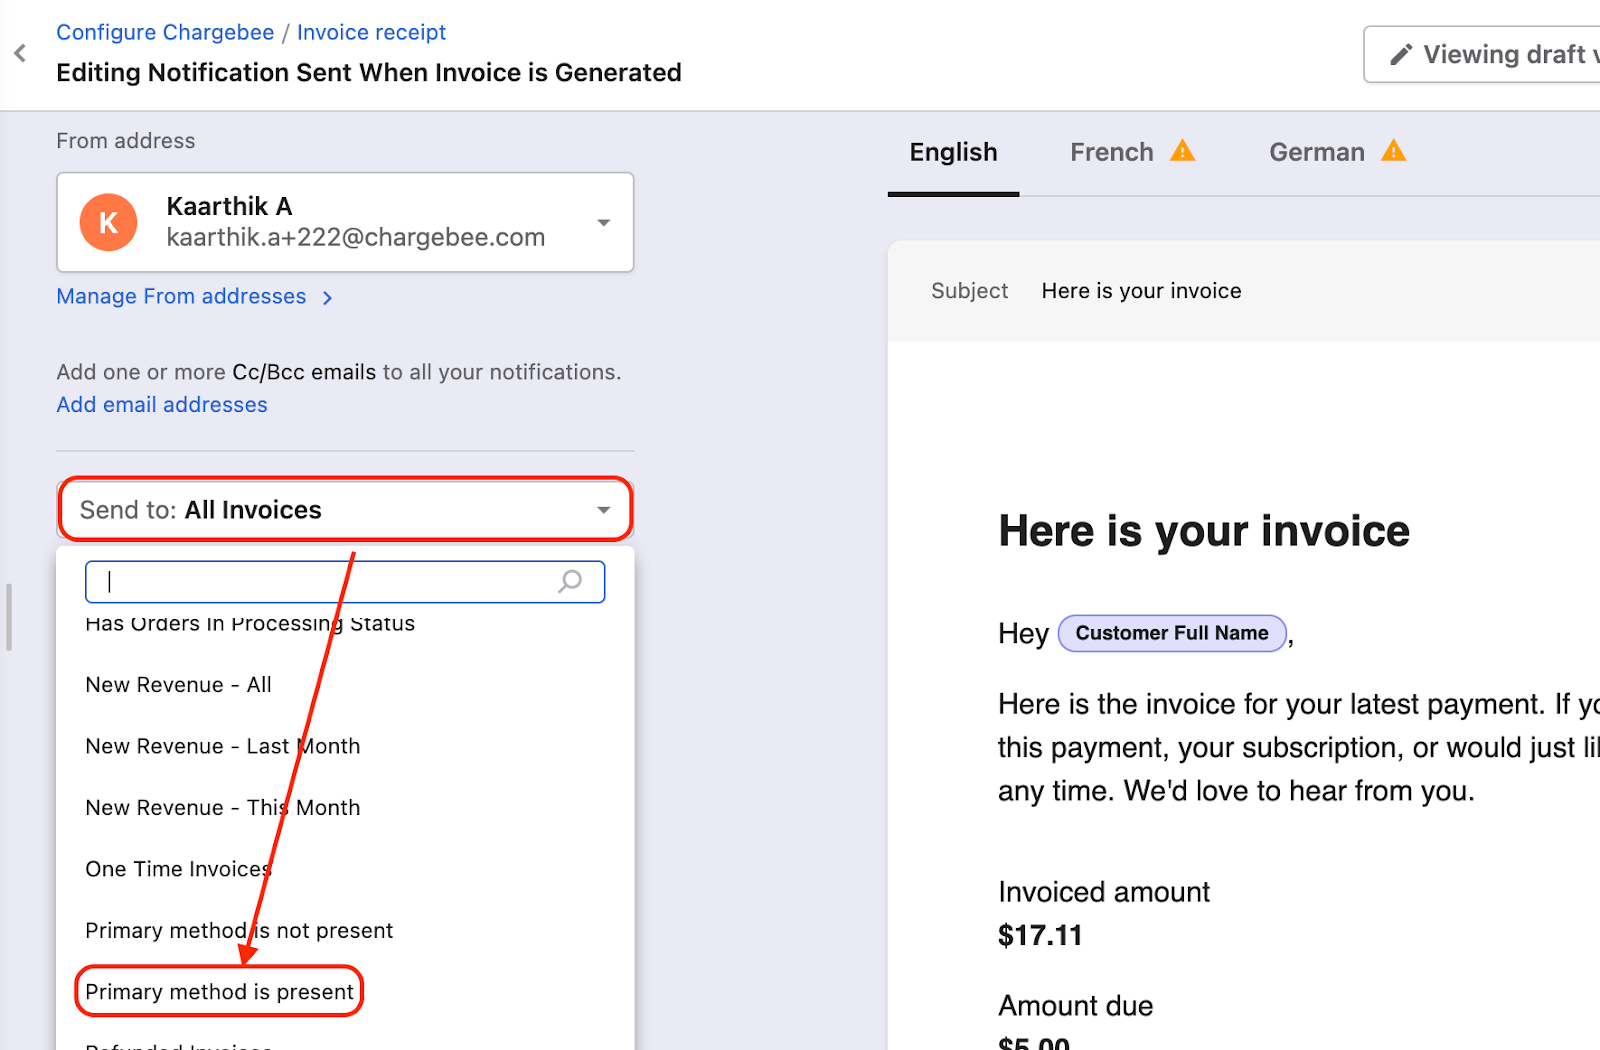
Task: Select Primary method is present option
Action: click(x=219, y=991)
